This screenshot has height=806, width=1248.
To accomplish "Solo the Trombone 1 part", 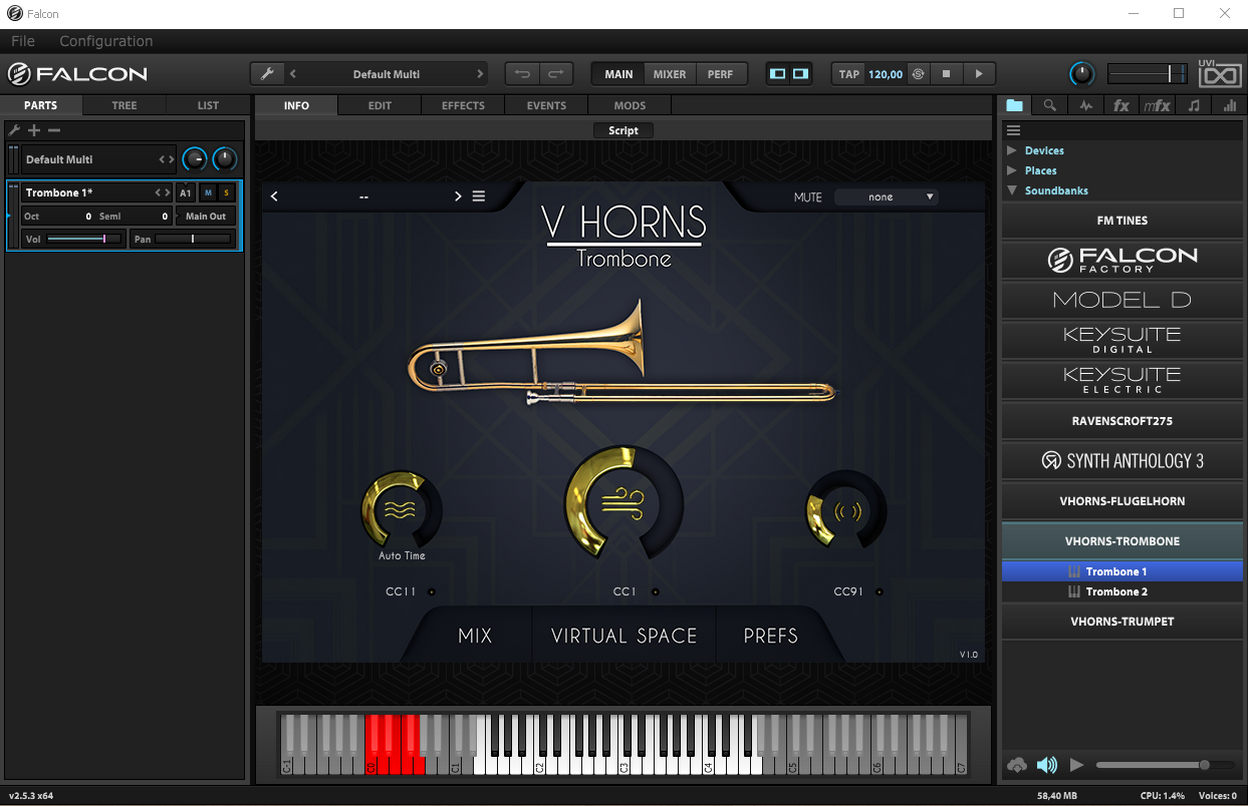I will point(226,192).
